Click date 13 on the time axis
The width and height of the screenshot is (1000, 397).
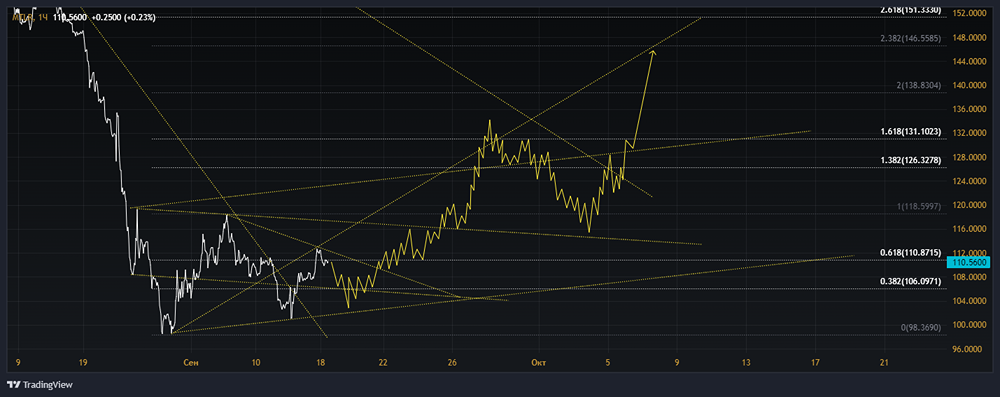pyautogui.click(x=746, y=363)
